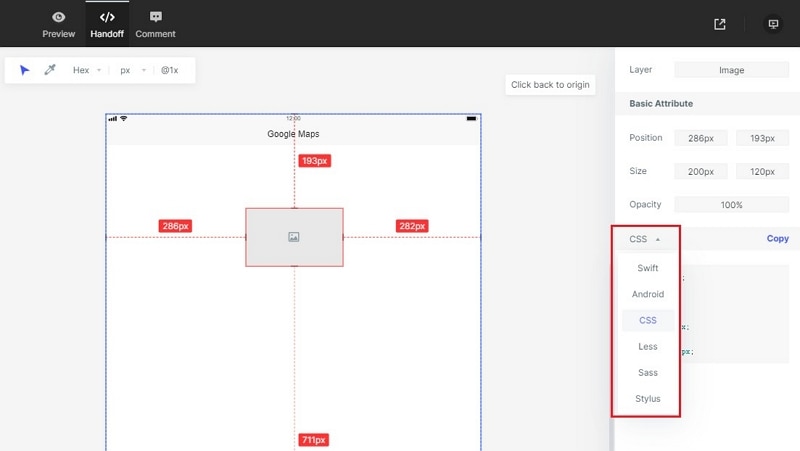This screenshot has height=451, width=800.
Task: Select Sass code output option
Action: (x=647, y=372)
